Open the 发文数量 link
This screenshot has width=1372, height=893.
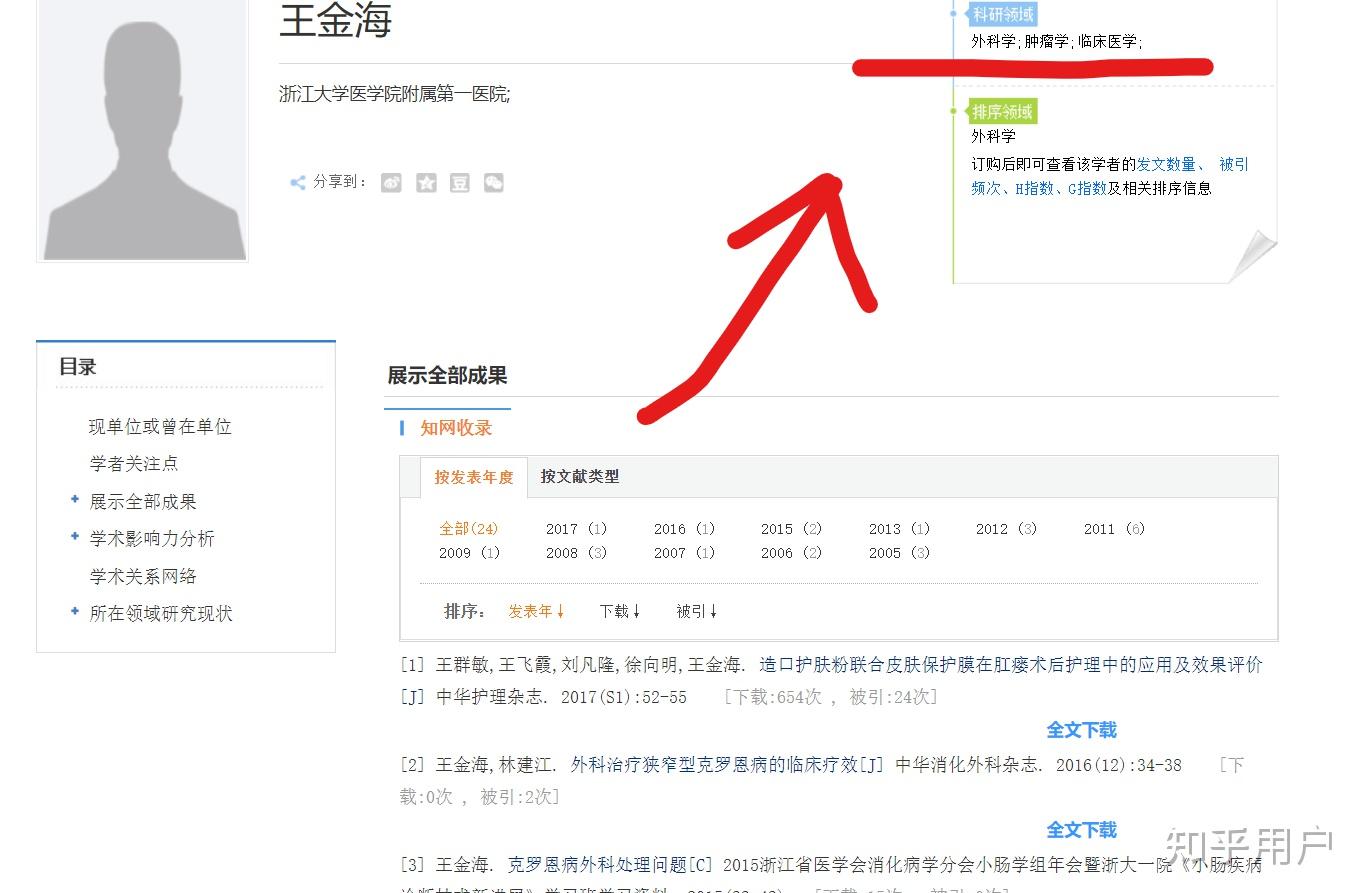[x=1166, y=164]
